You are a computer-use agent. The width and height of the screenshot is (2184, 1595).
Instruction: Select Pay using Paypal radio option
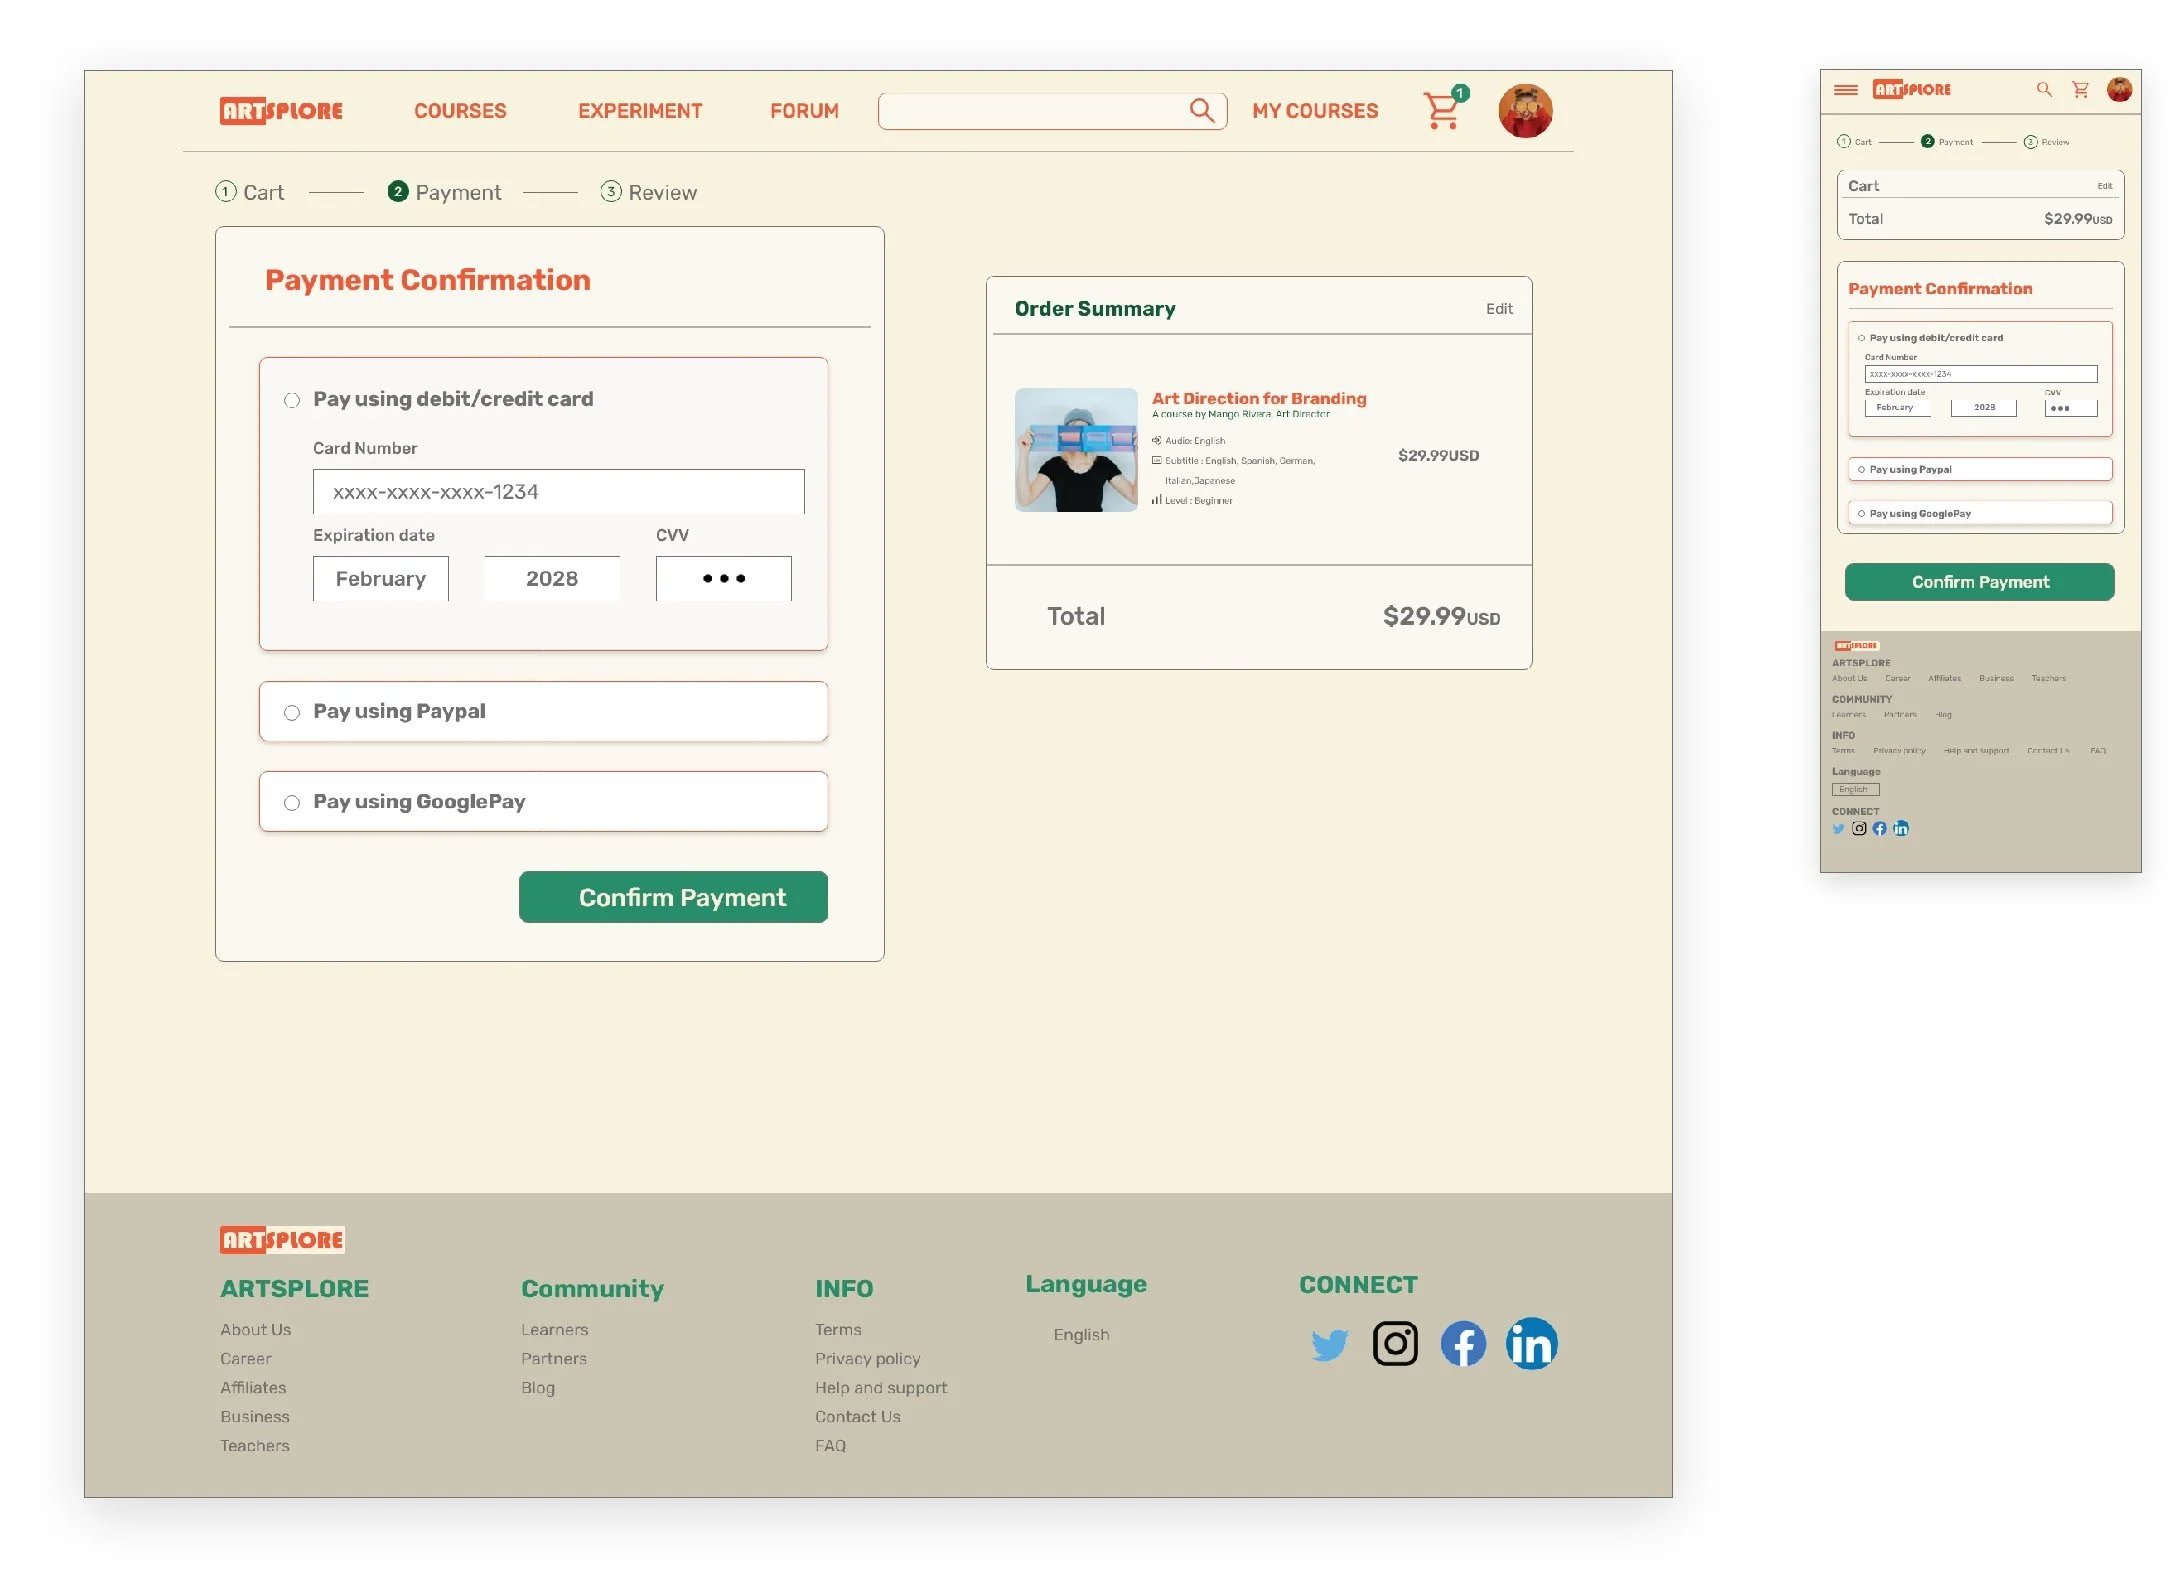[292, 713]
